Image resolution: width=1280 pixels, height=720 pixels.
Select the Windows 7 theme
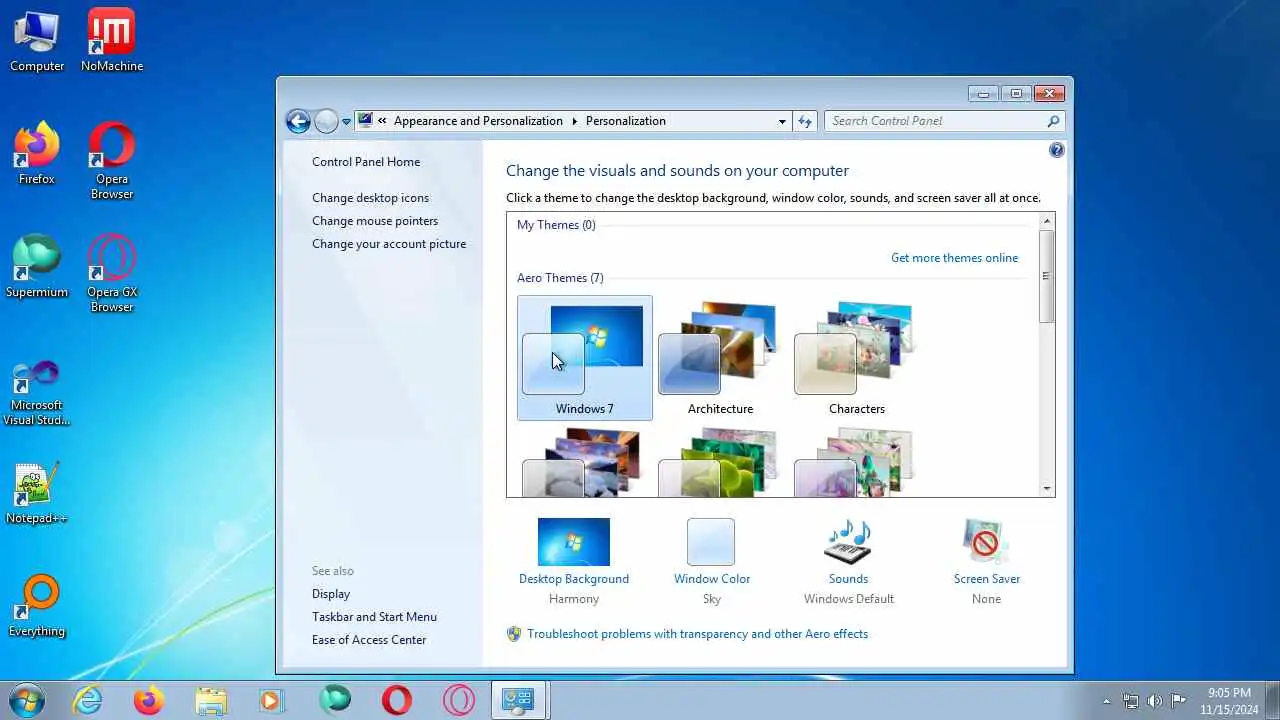(x=585, y=358)
